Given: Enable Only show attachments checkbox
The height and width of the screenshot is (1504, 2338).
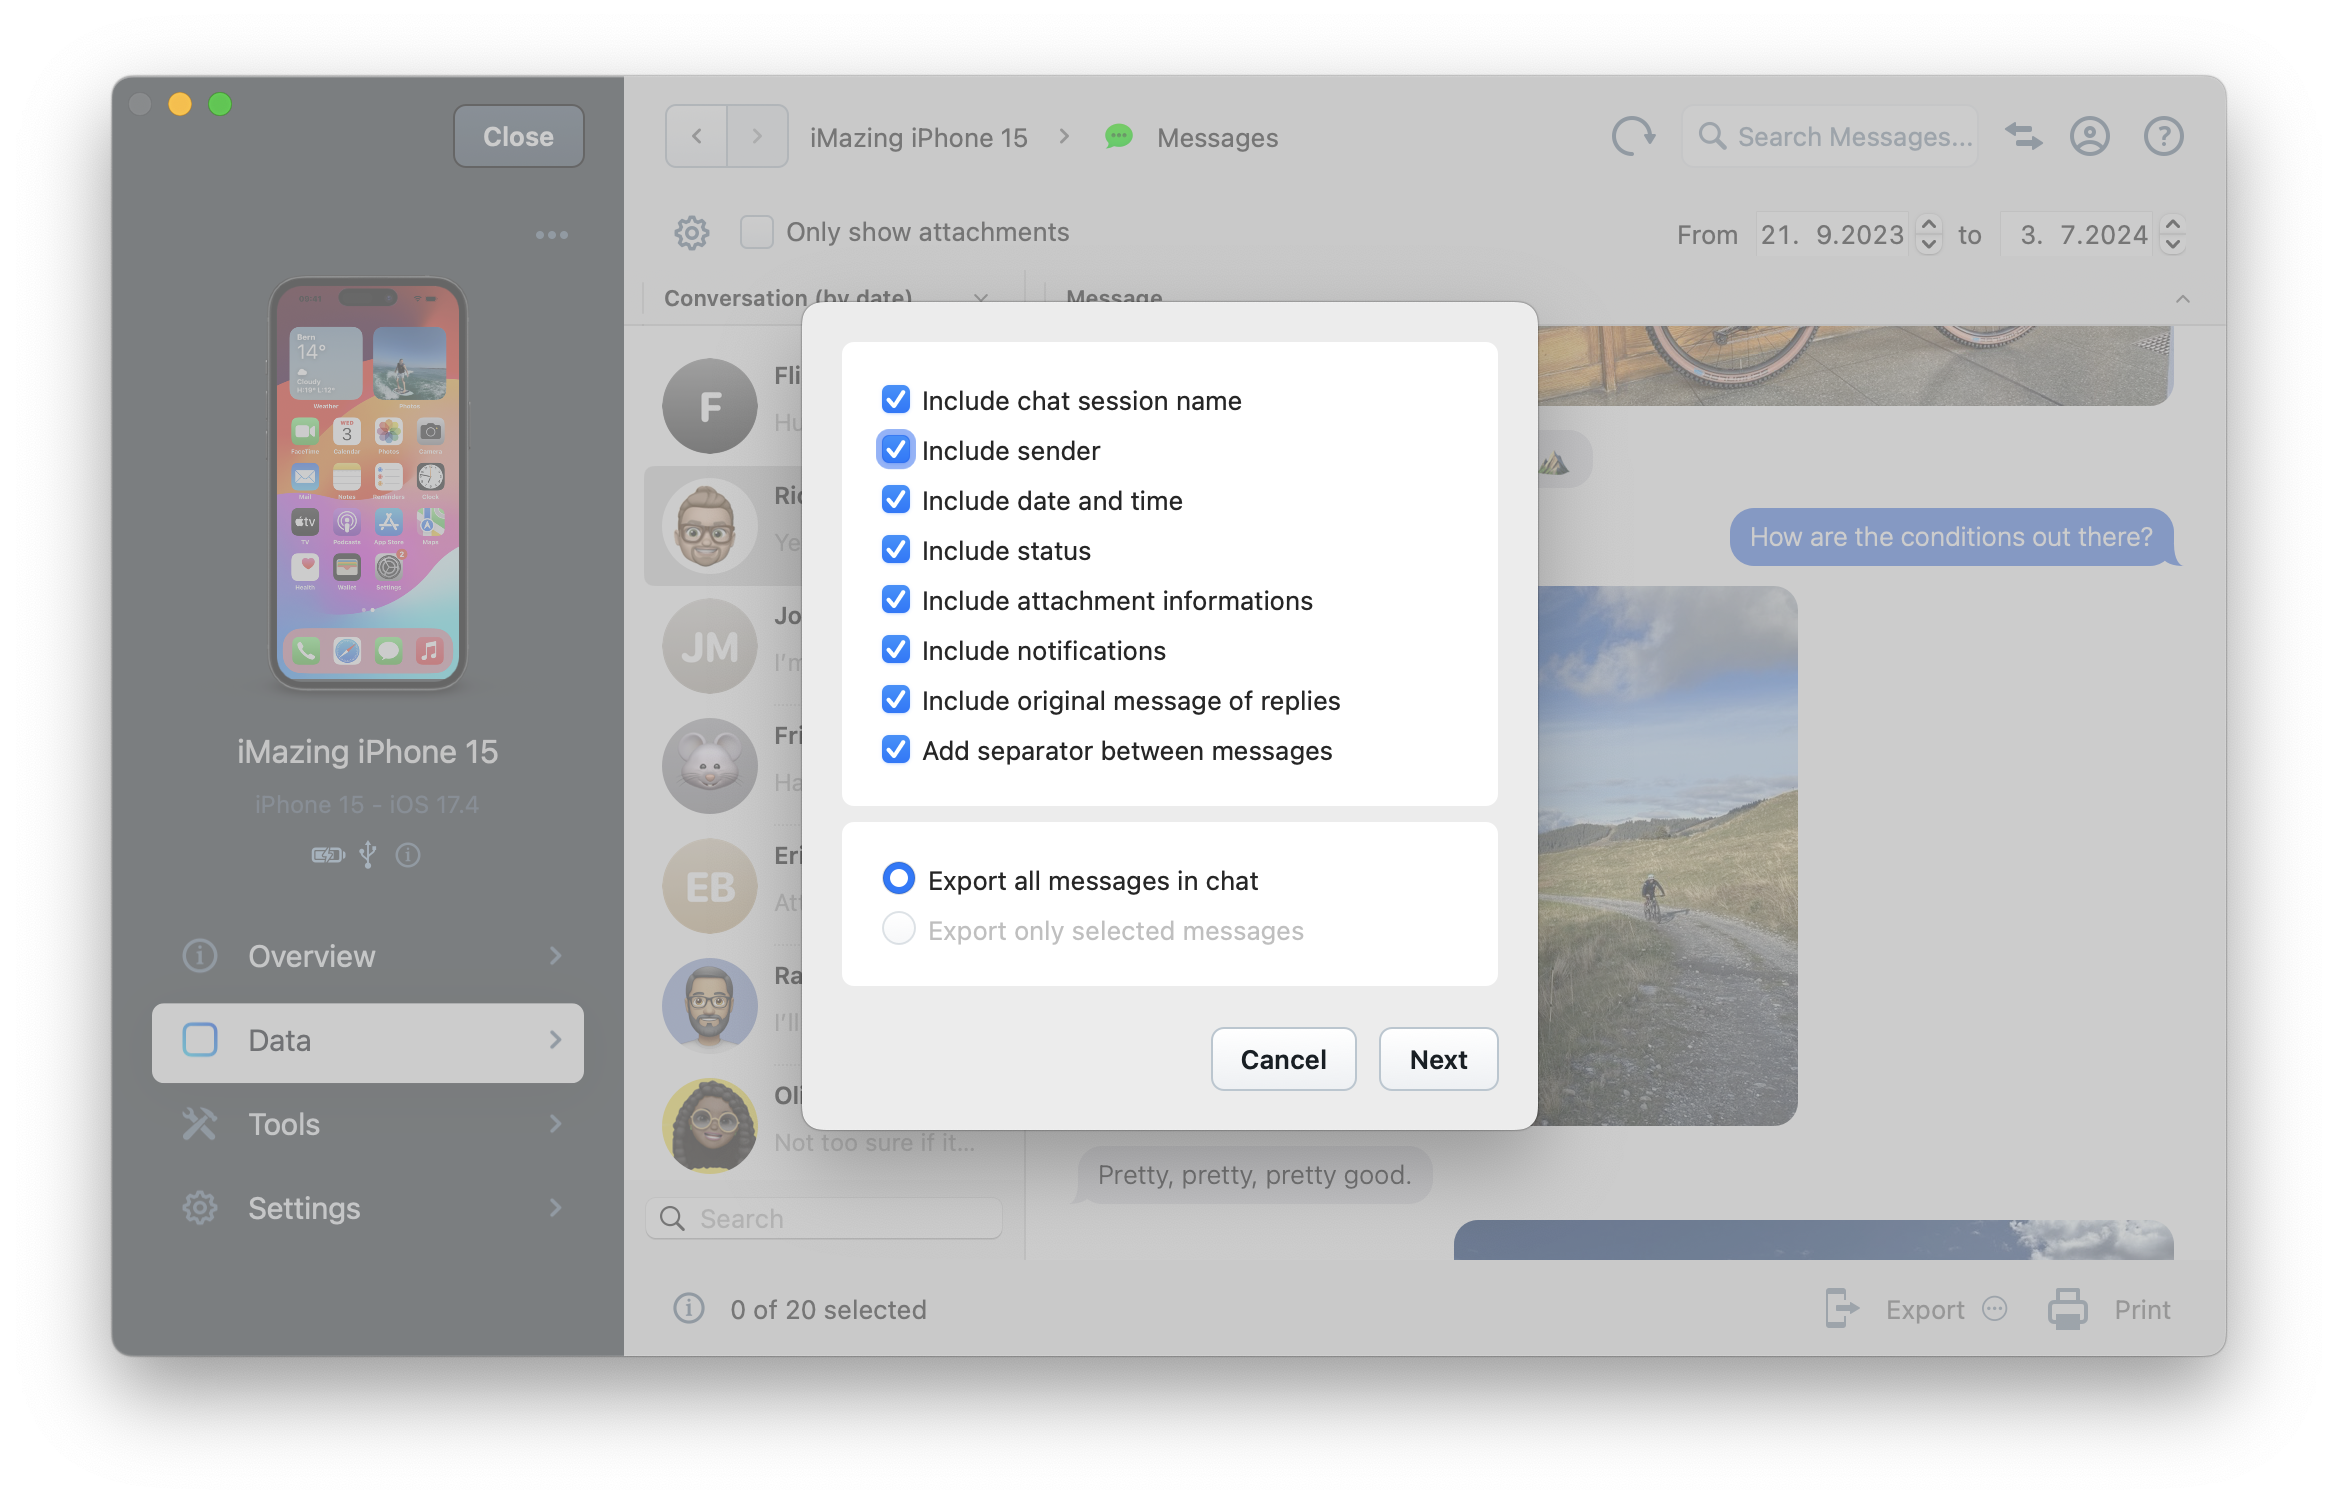Looking at the screenshot, I should click(757, 232).
